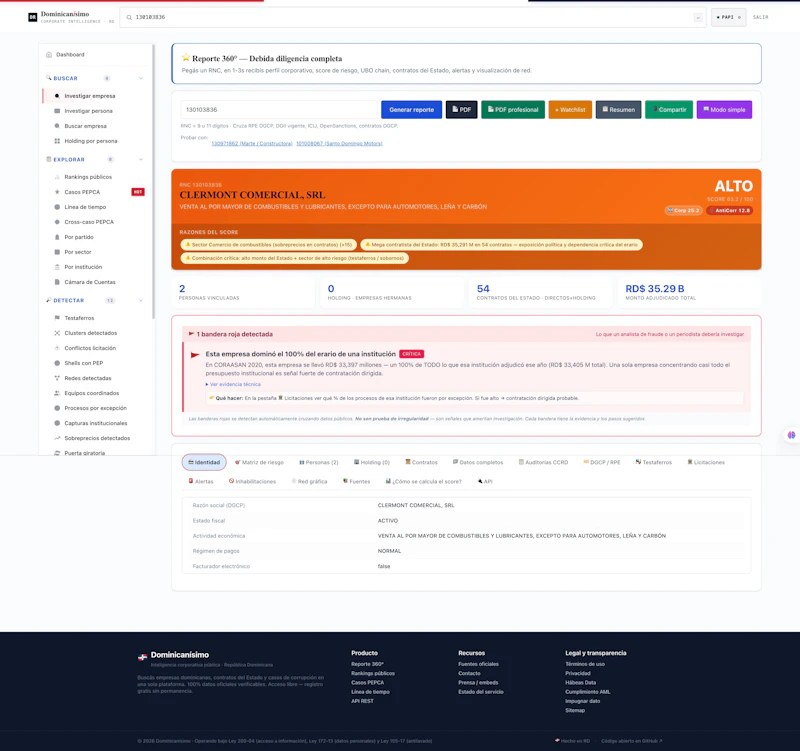Click the Buscar empresa sidebar icon
Viewport: 800px width, 751px height.
(57, 126)
